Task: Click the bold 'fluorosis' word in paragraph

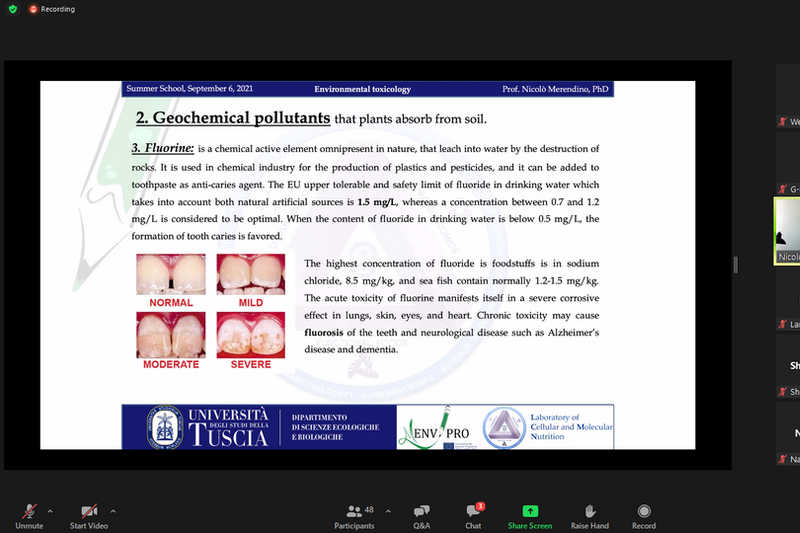Action: click(323, 333)
